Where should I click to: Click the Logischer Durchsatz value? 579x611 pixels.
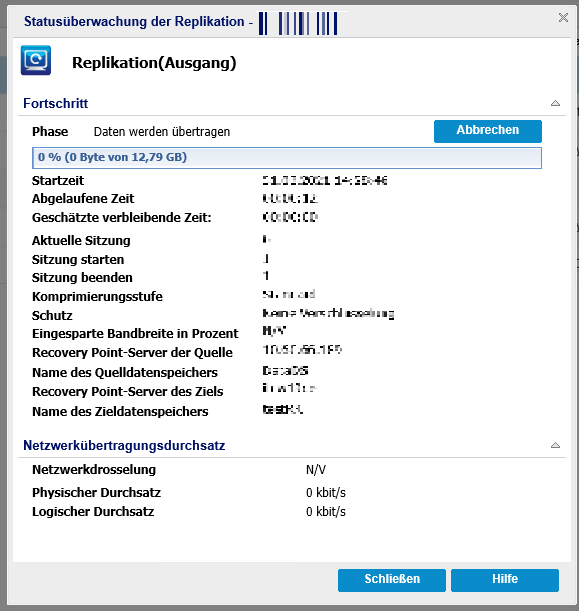(326, 511)
